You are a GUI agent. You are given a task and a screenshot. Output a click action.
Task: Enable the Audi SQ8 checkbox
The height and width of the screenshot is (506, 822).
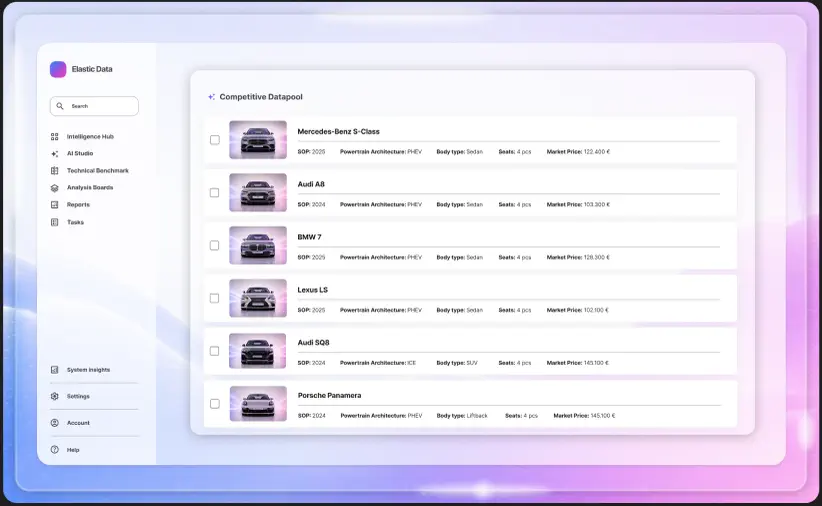[x=214, y=351]
